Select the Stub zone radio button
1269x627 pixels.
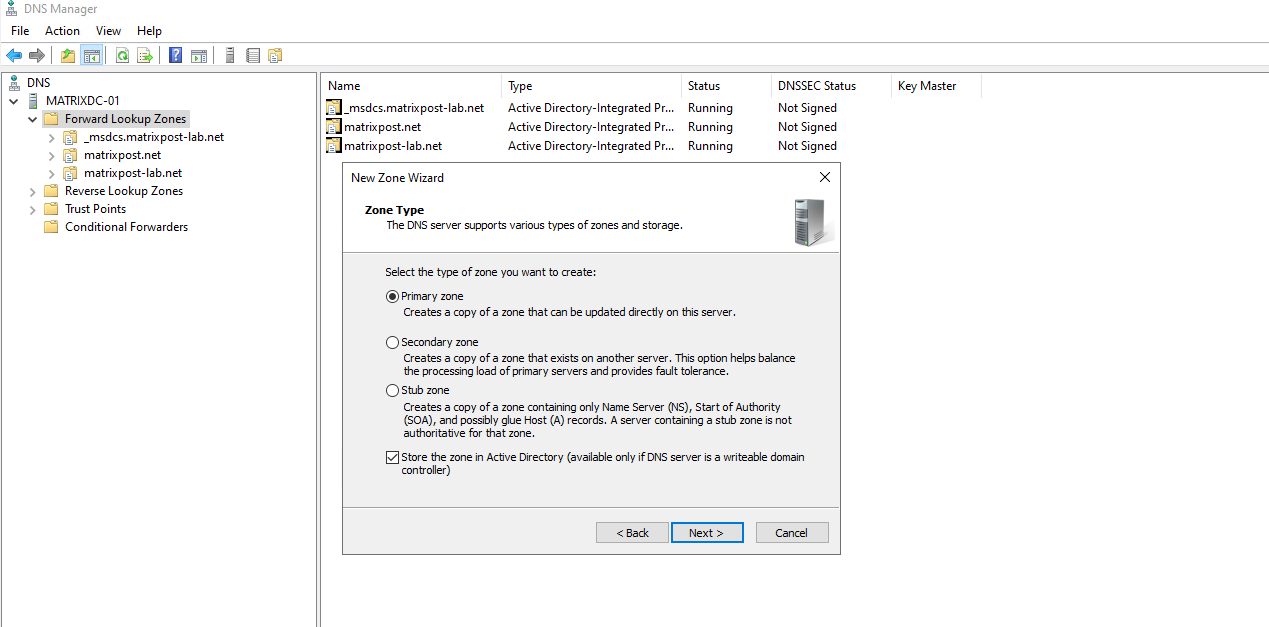pyautogui.click(x=392, y=390)
